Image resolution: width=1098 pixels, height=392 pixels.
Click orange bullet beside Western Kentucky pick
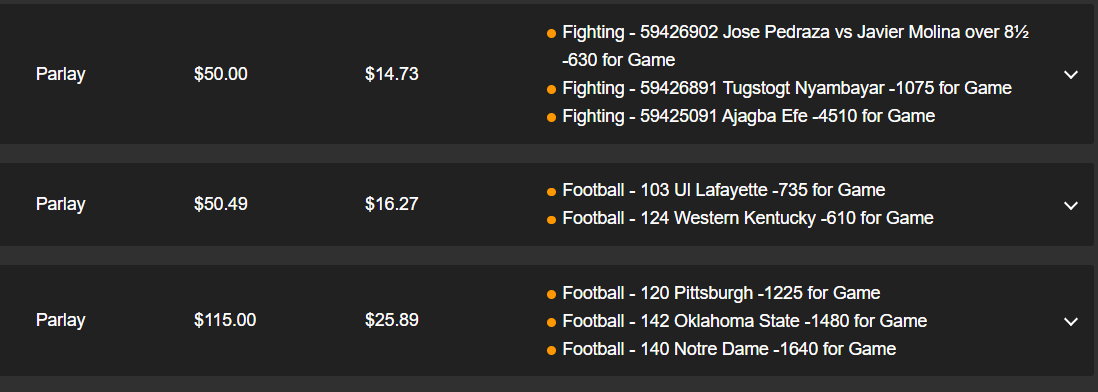click(551, 219)
